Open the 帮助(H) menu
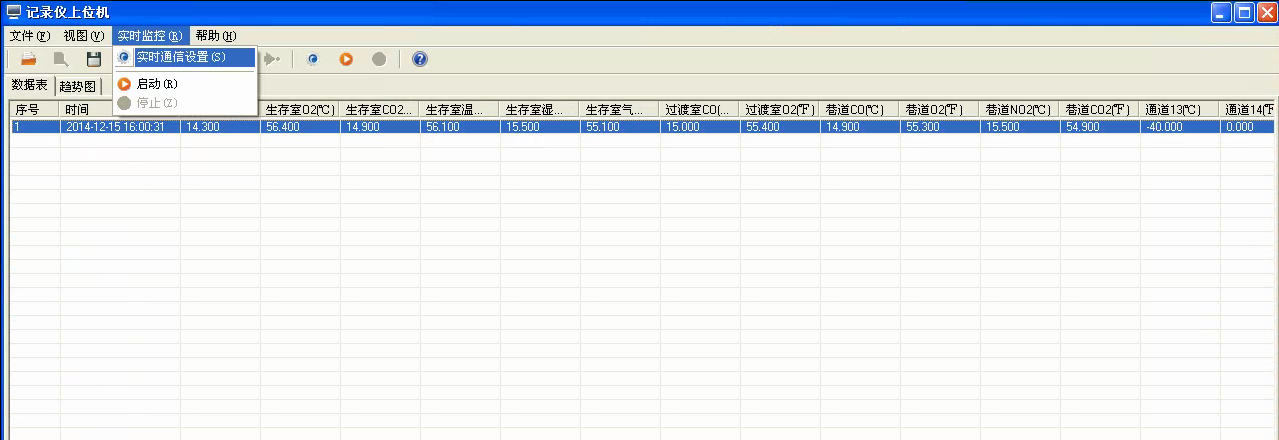 [215, 36]
